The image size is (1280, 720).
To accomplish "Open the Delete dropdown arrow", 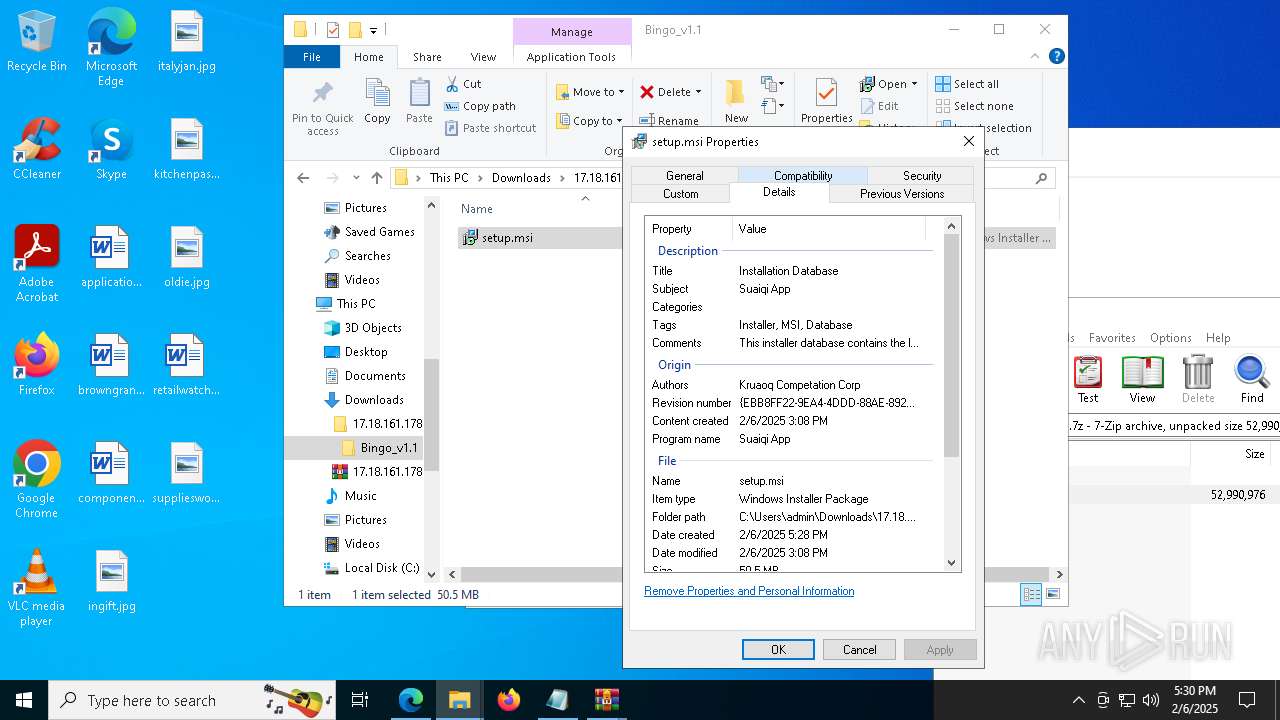I will coord(698,92).
